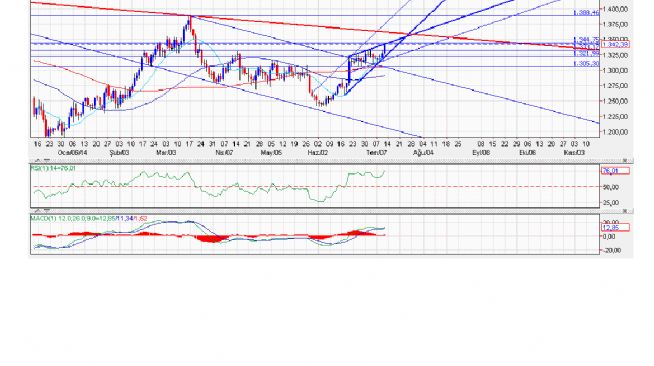Click the Mar/03 date axis label
654x366 pixels.
click(166, 153)
